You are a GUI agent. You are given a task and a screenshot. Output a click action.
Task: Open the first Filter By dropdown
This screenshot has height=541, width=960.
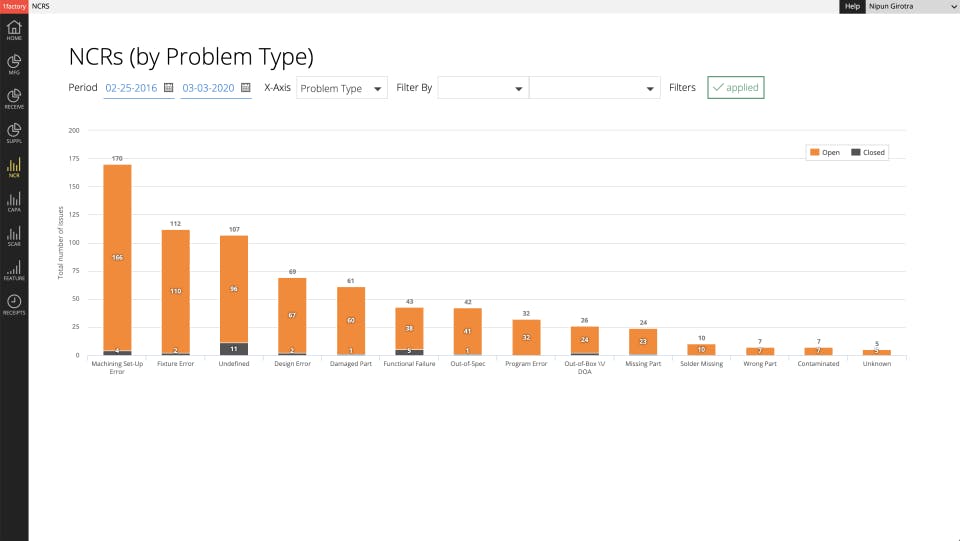(482, 88)
